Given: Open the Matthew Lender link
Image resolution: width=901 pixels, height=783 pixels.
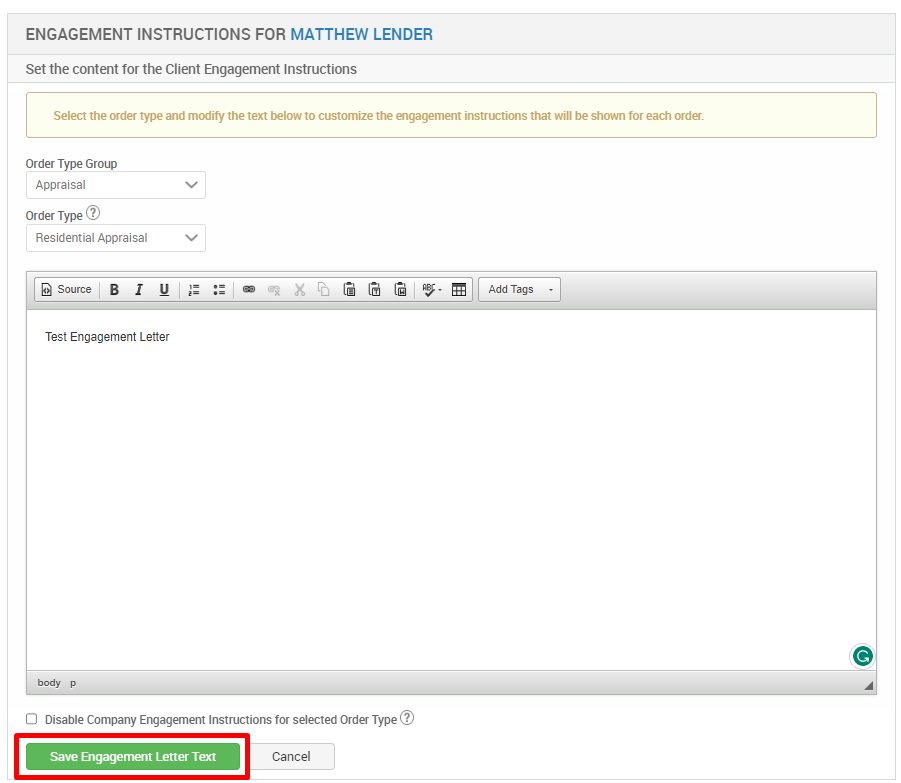Looking at the screenshot, I should click(361, 34).
